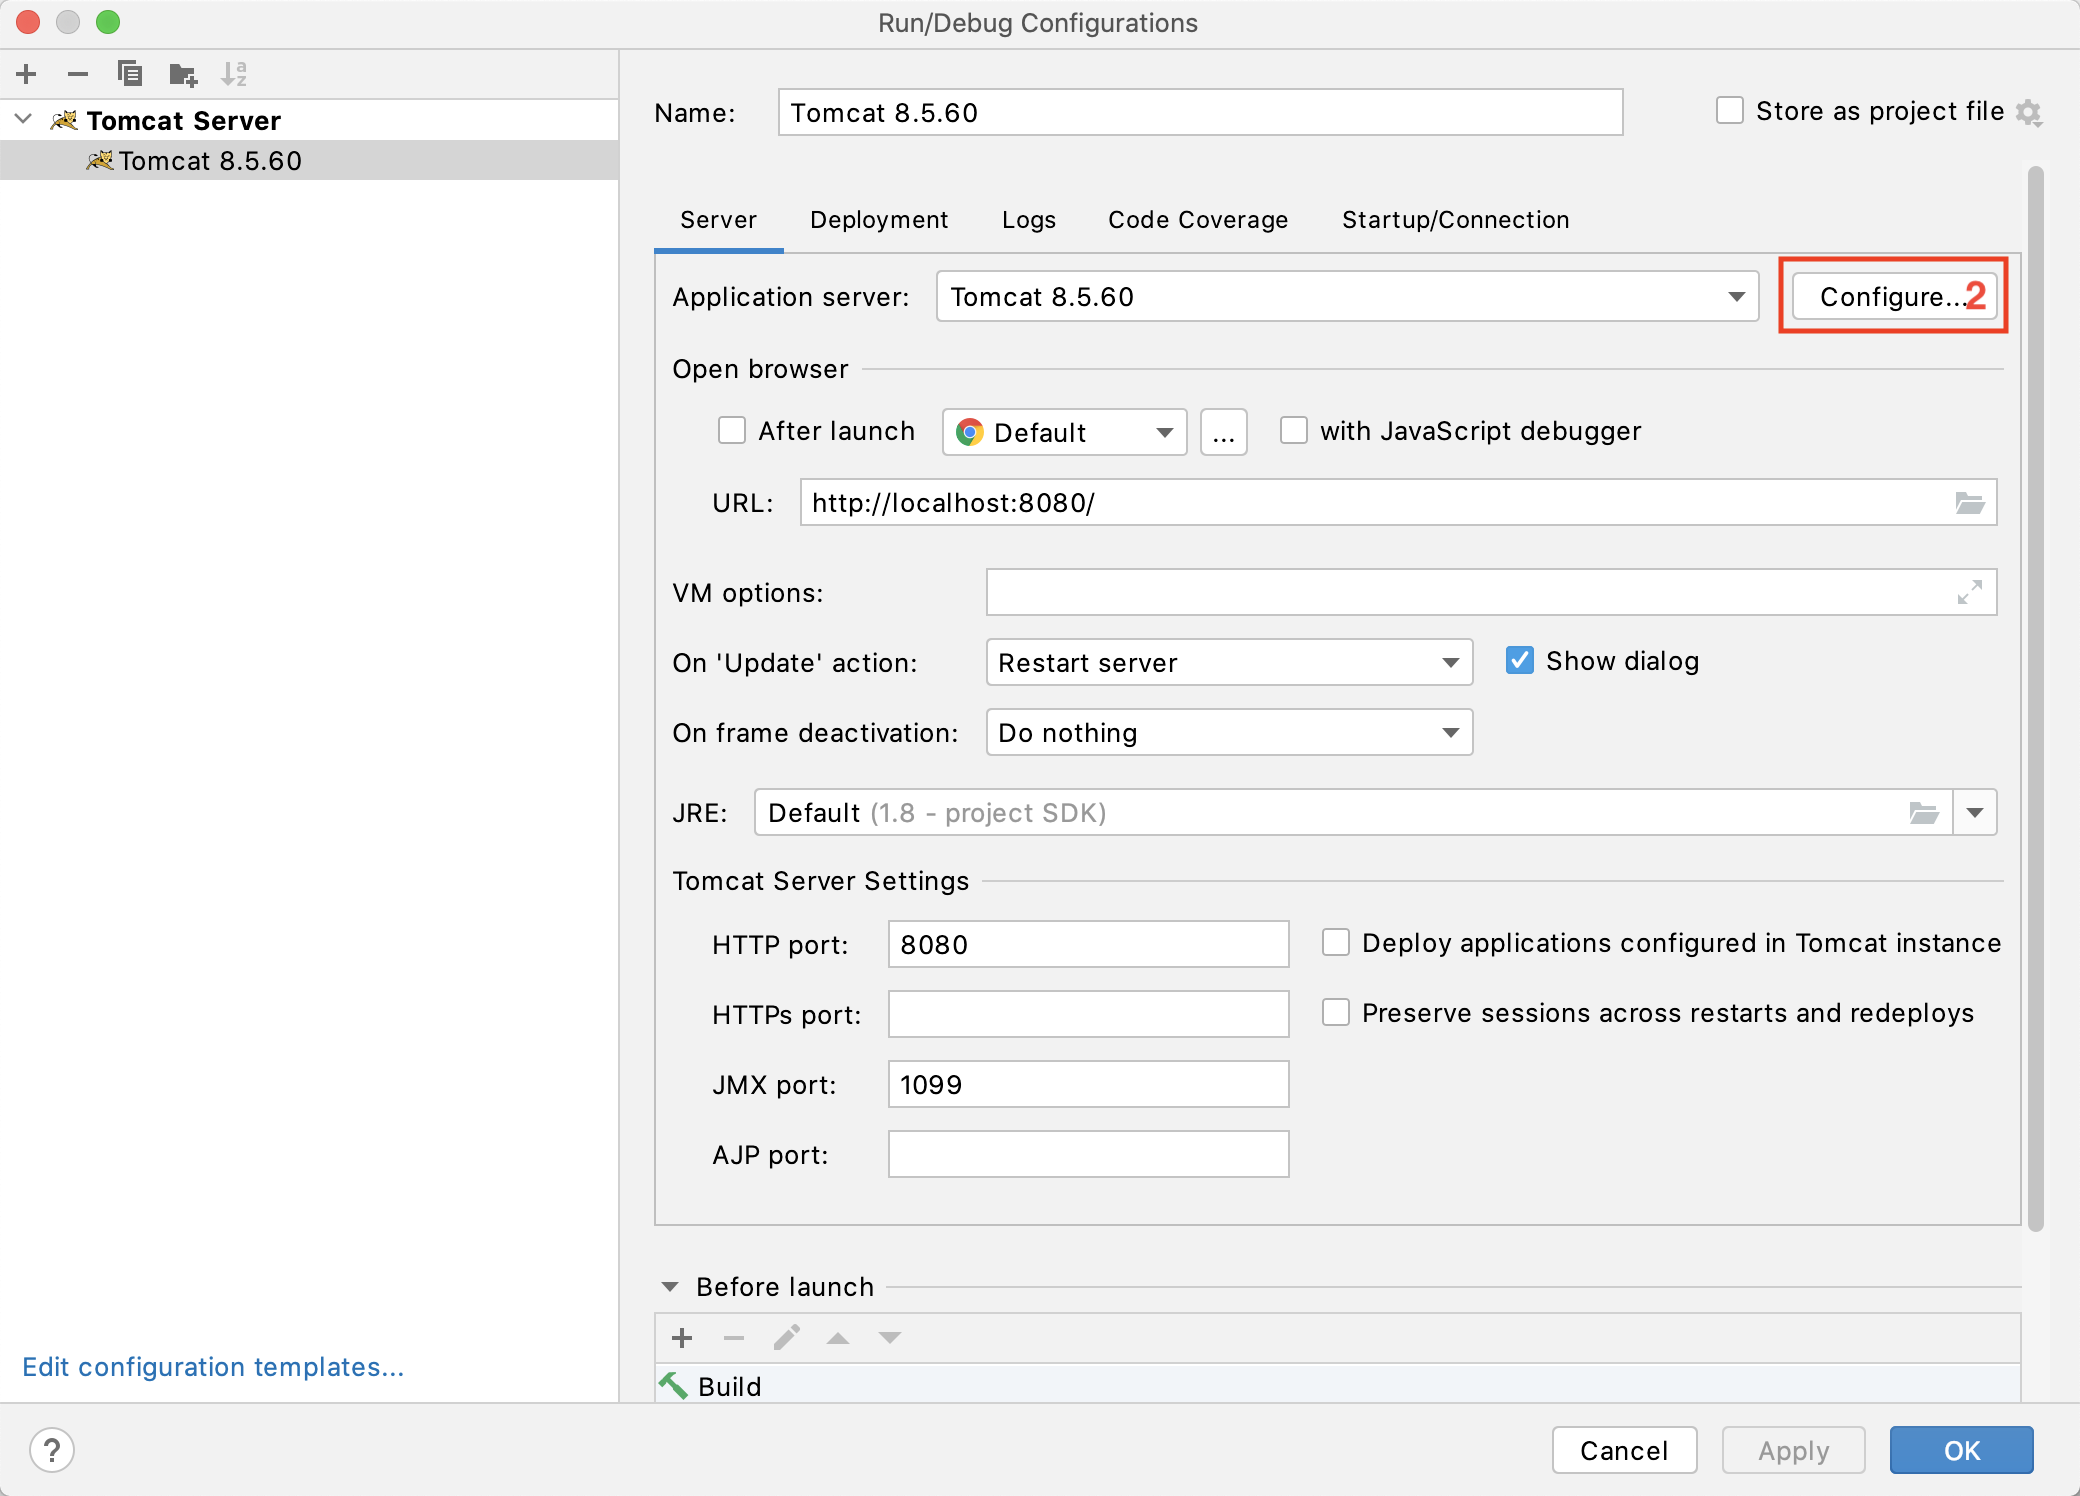
Task: Move Before launch task up
Action: 838,1338
